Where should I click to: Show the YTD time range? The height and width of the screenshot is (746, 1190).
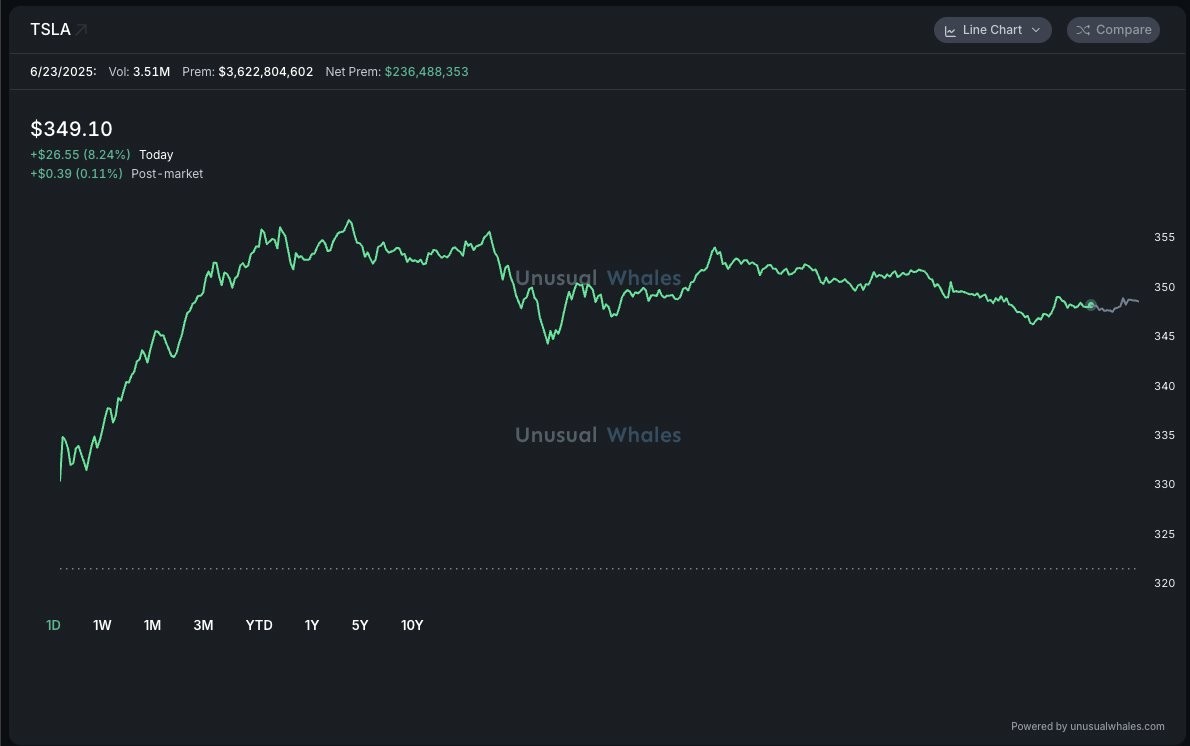tap(259, 625)
